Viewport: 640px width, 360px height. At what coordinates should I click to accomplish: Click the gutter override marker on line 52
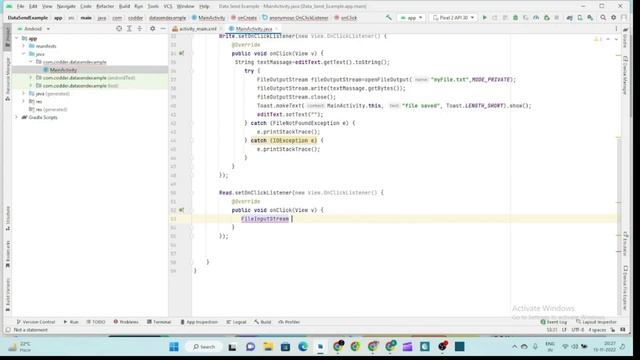181,210
